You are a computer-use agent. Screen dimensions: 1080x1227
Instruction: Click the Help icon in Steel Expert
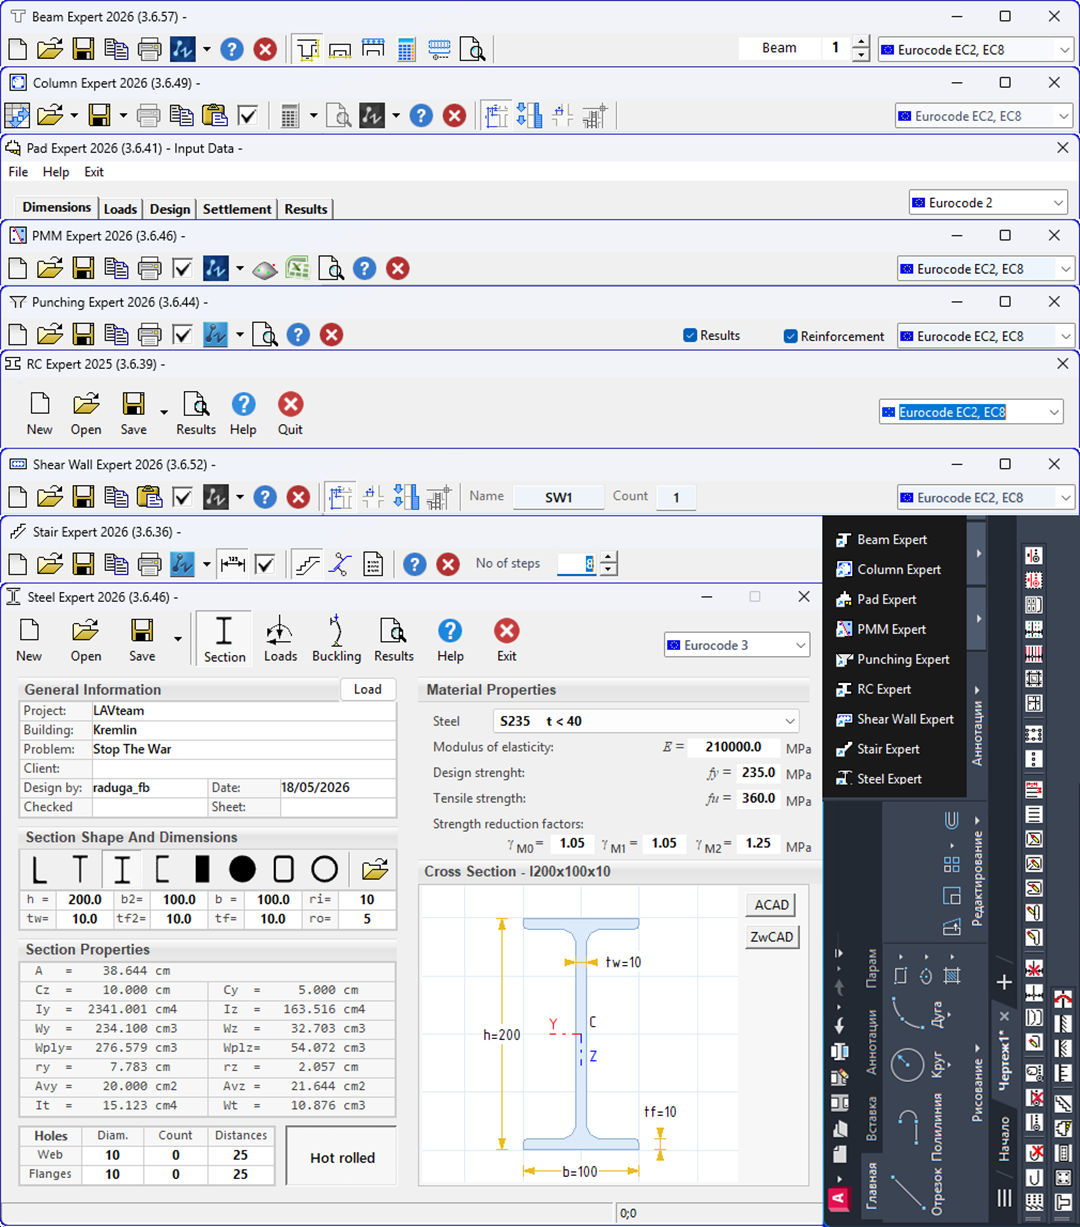click(x=450, y=639)
